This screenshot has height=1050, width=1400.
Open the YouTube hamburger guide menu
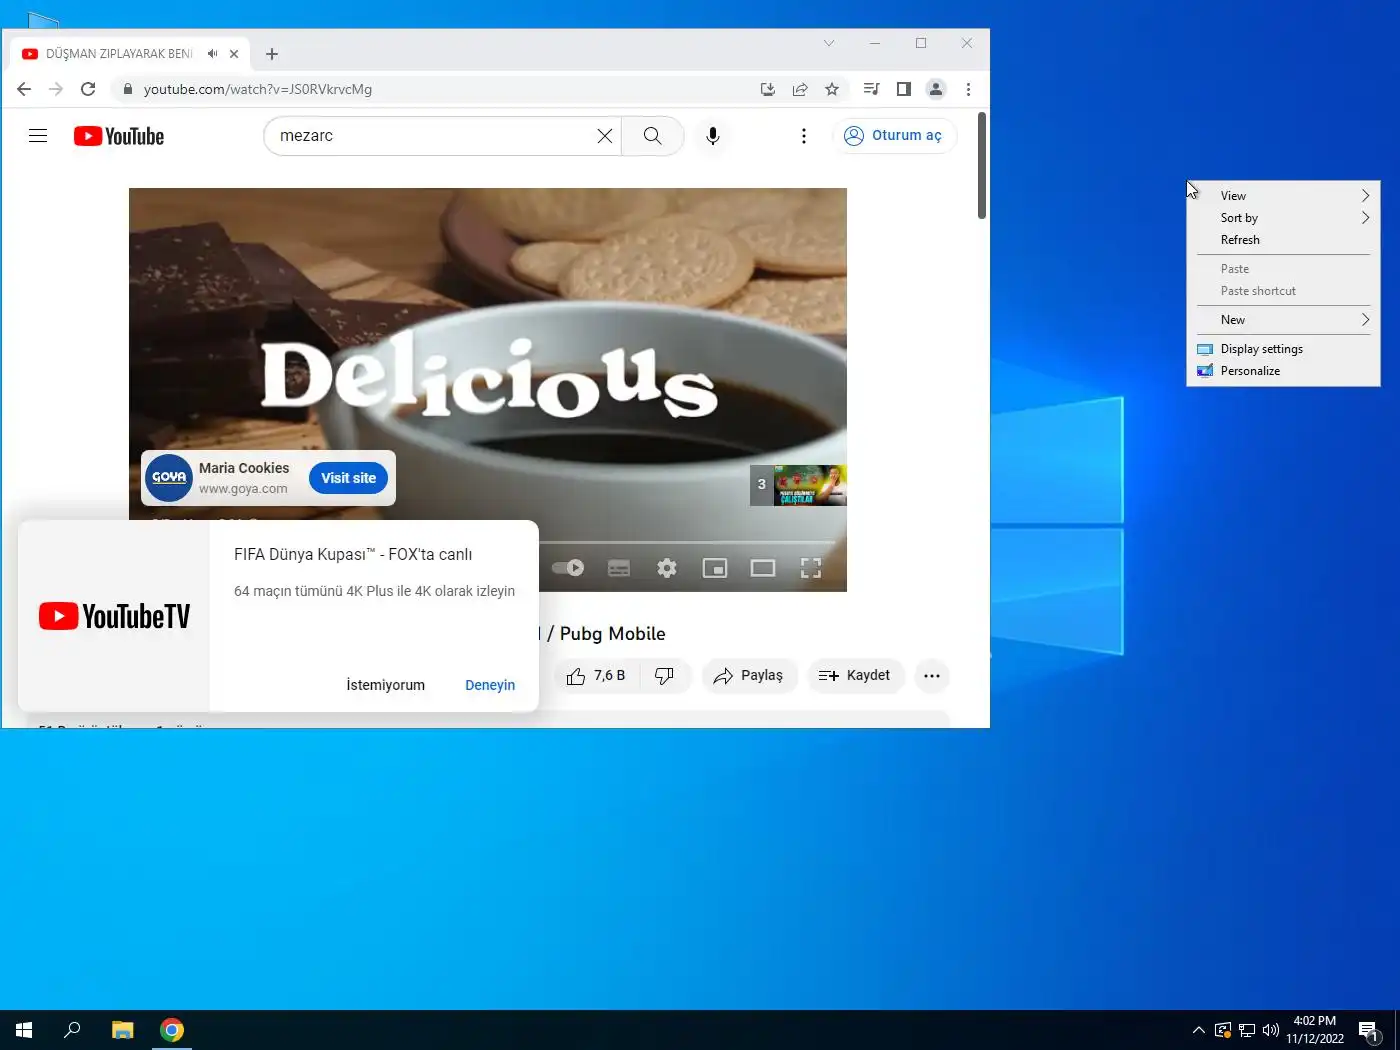click(38, 136)
